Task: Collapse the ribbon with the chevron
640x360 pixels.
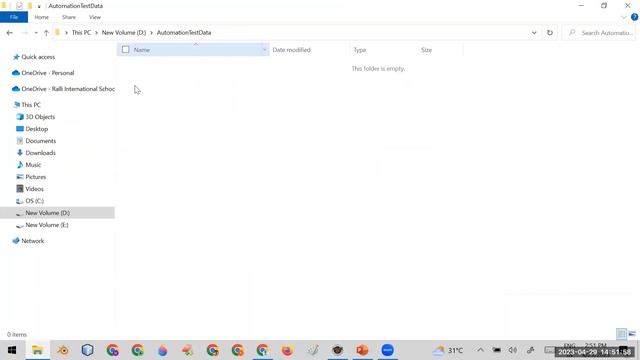Action: 623,17
